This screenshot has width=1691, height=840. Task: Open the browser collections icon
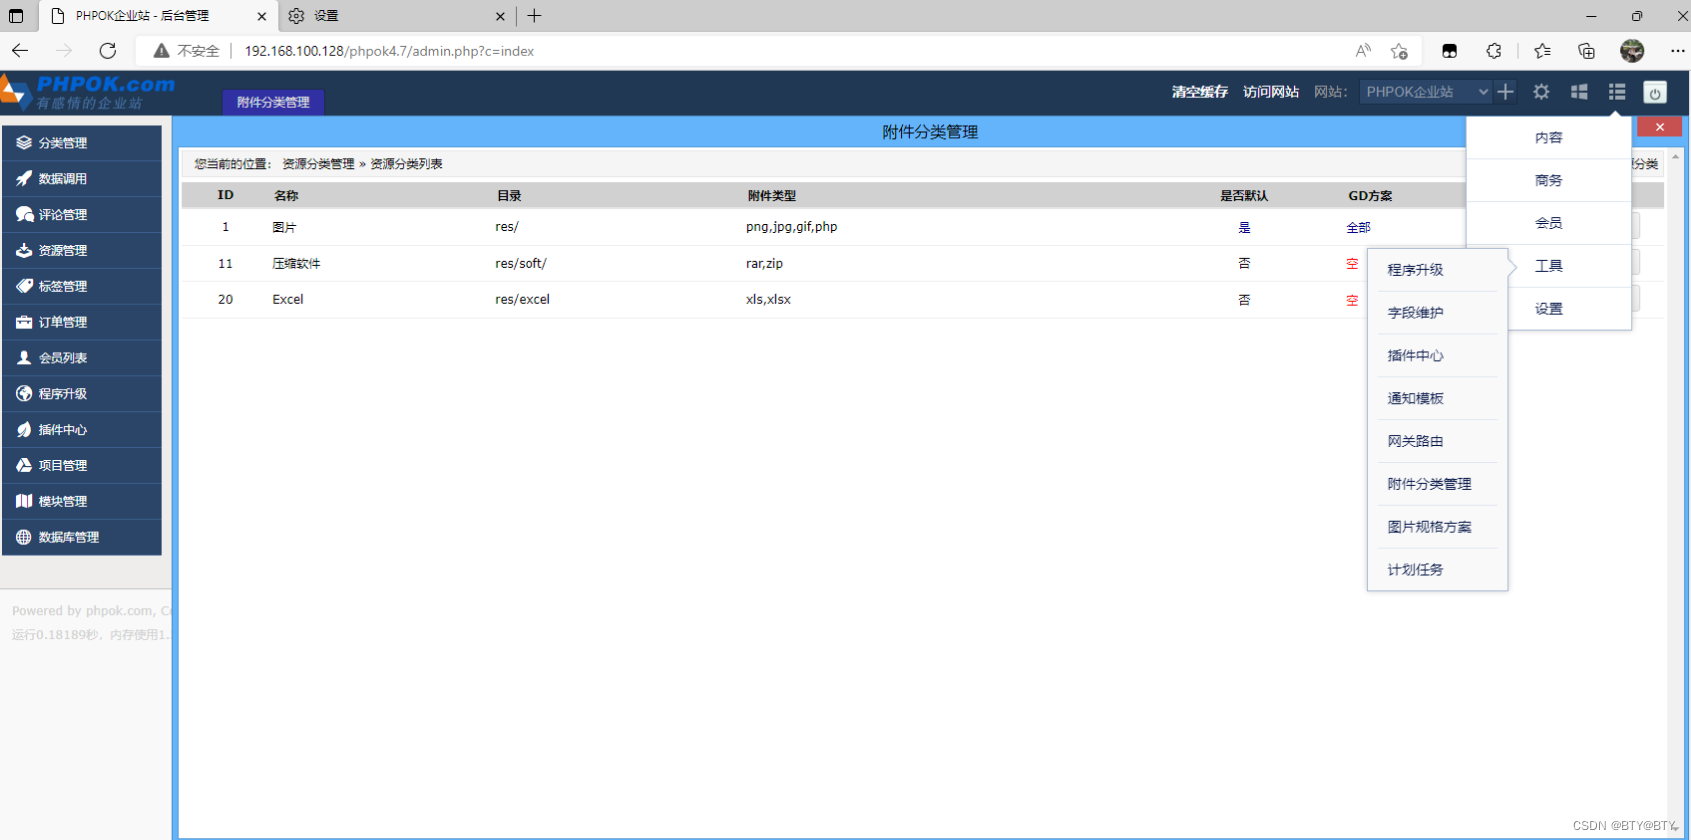coord(1586,51)
